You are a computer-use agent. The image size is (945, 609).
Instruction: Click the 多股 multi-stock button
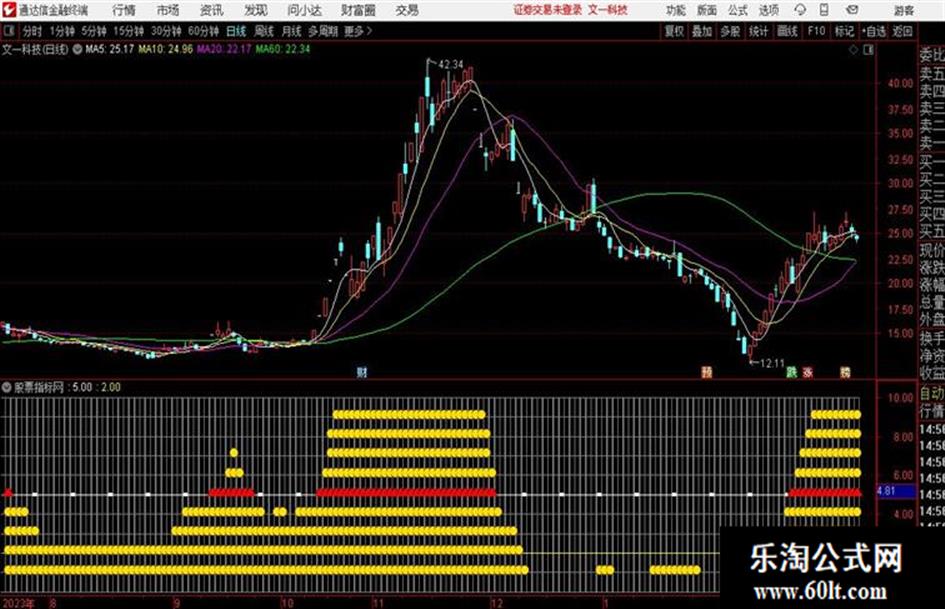pyautogui.click(x=730, y=31)
